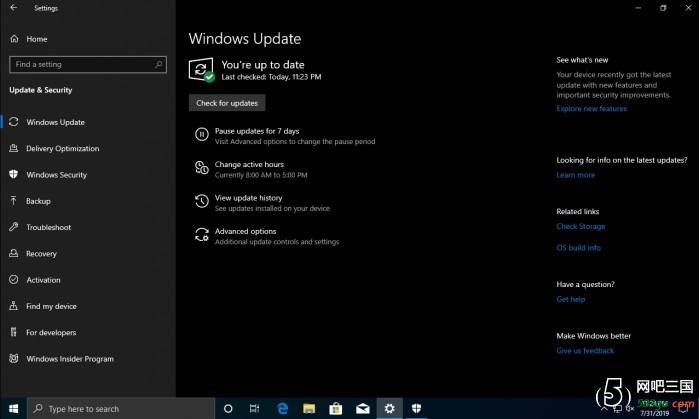Select the Backup upload arrow icon
Screen dimensions: 700x419
click(x=14, y=201)
